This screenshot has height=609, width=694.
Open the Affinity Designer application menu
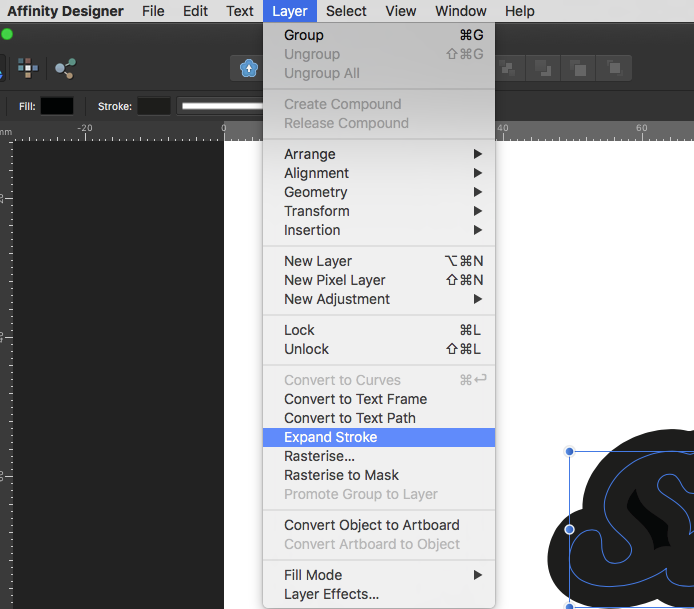(x=65, y=11)
